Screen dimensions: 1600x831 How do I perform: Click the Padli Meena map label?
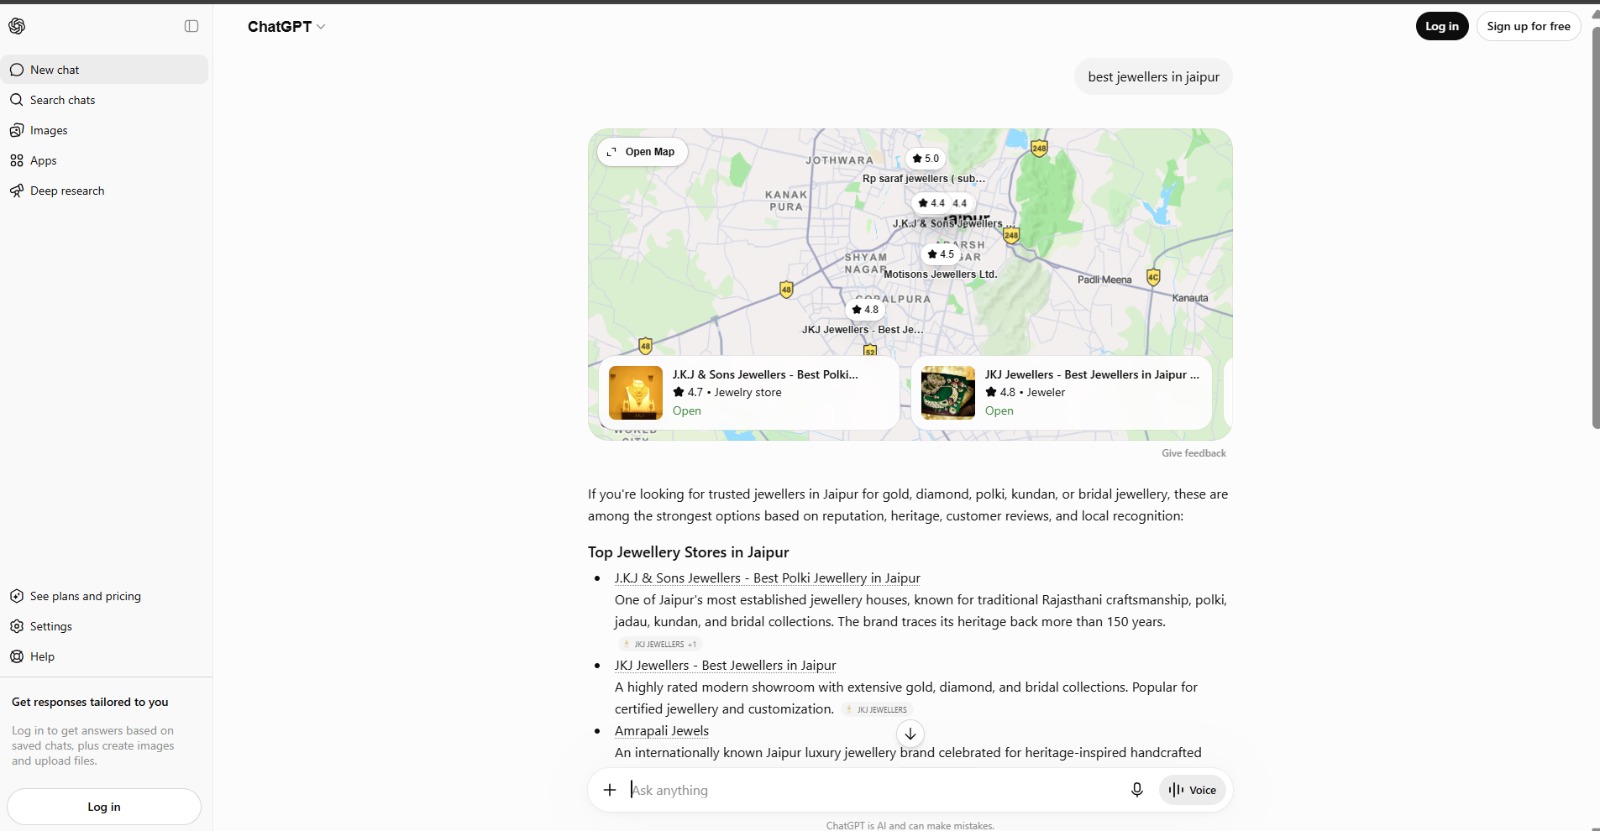1104,280
